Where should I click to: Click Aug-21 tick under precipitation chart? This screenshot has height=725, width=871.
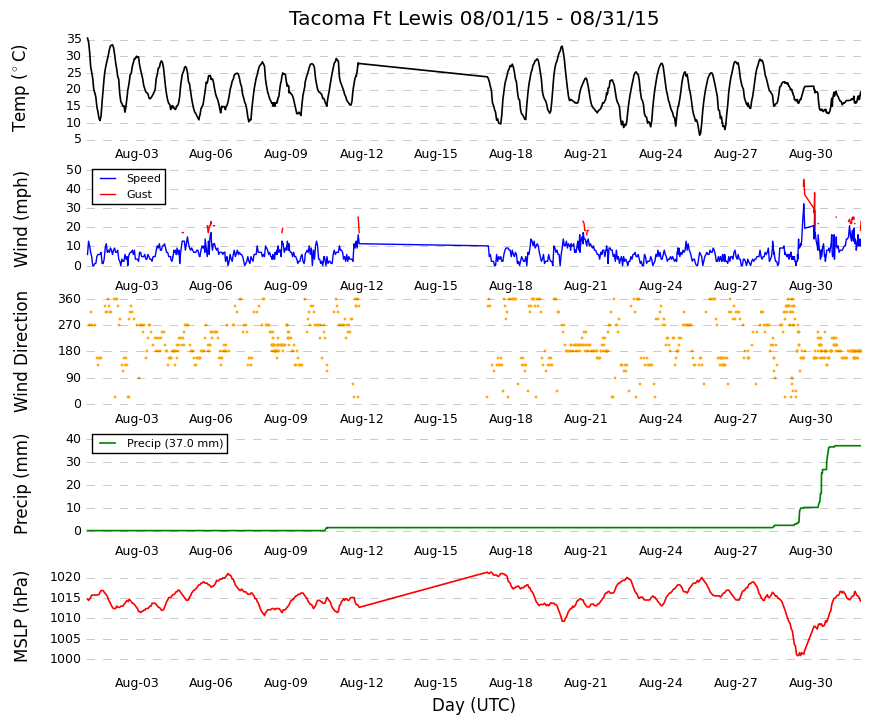coord(585,551)
